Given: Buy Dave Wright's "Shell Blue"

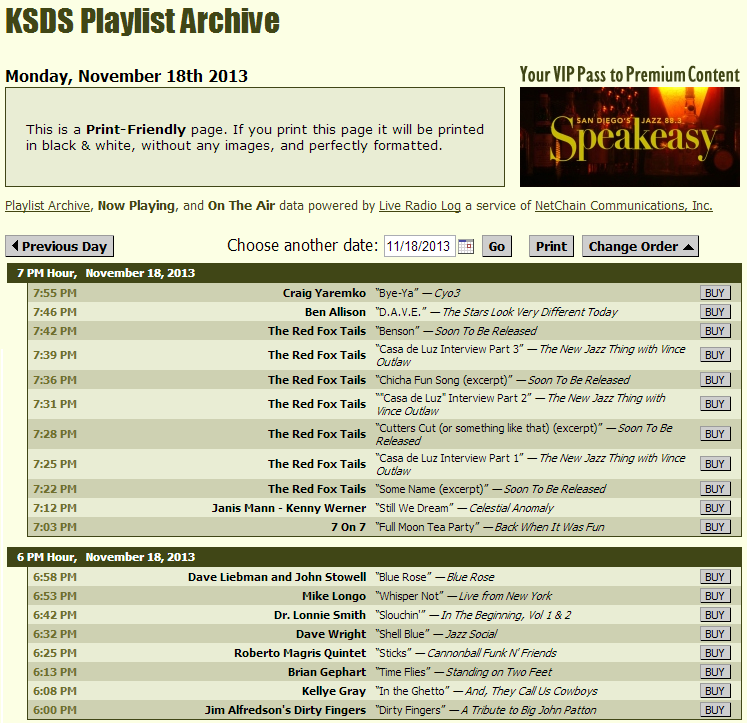Looking at the screenshot, I should 715,634.
